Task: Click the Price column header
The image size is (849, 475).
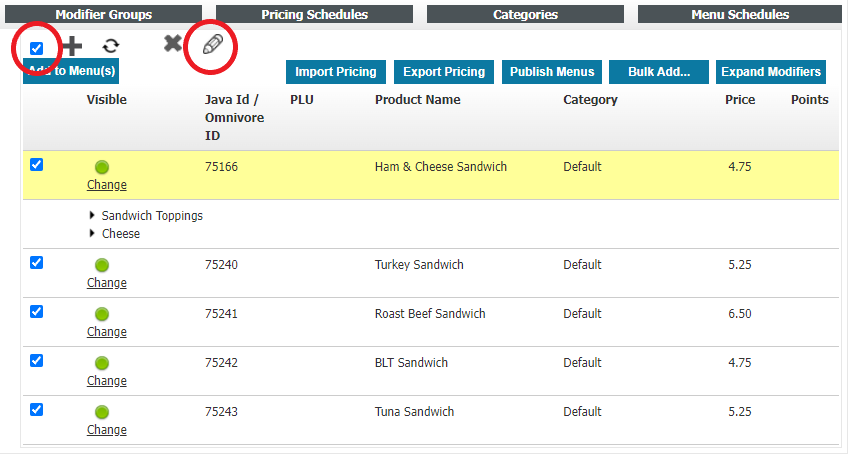Action: 740,100
